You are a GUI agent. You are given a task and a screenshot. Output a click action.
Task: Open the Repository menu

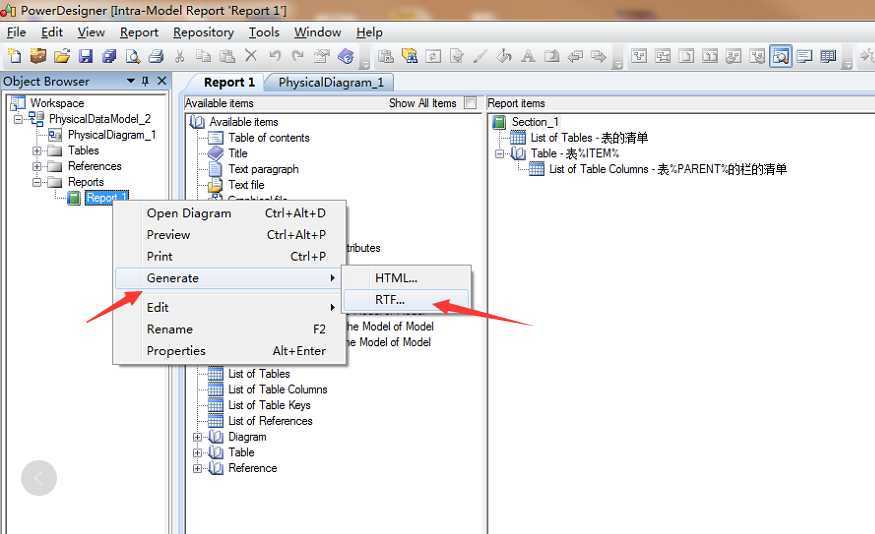[x=203, y=32]
